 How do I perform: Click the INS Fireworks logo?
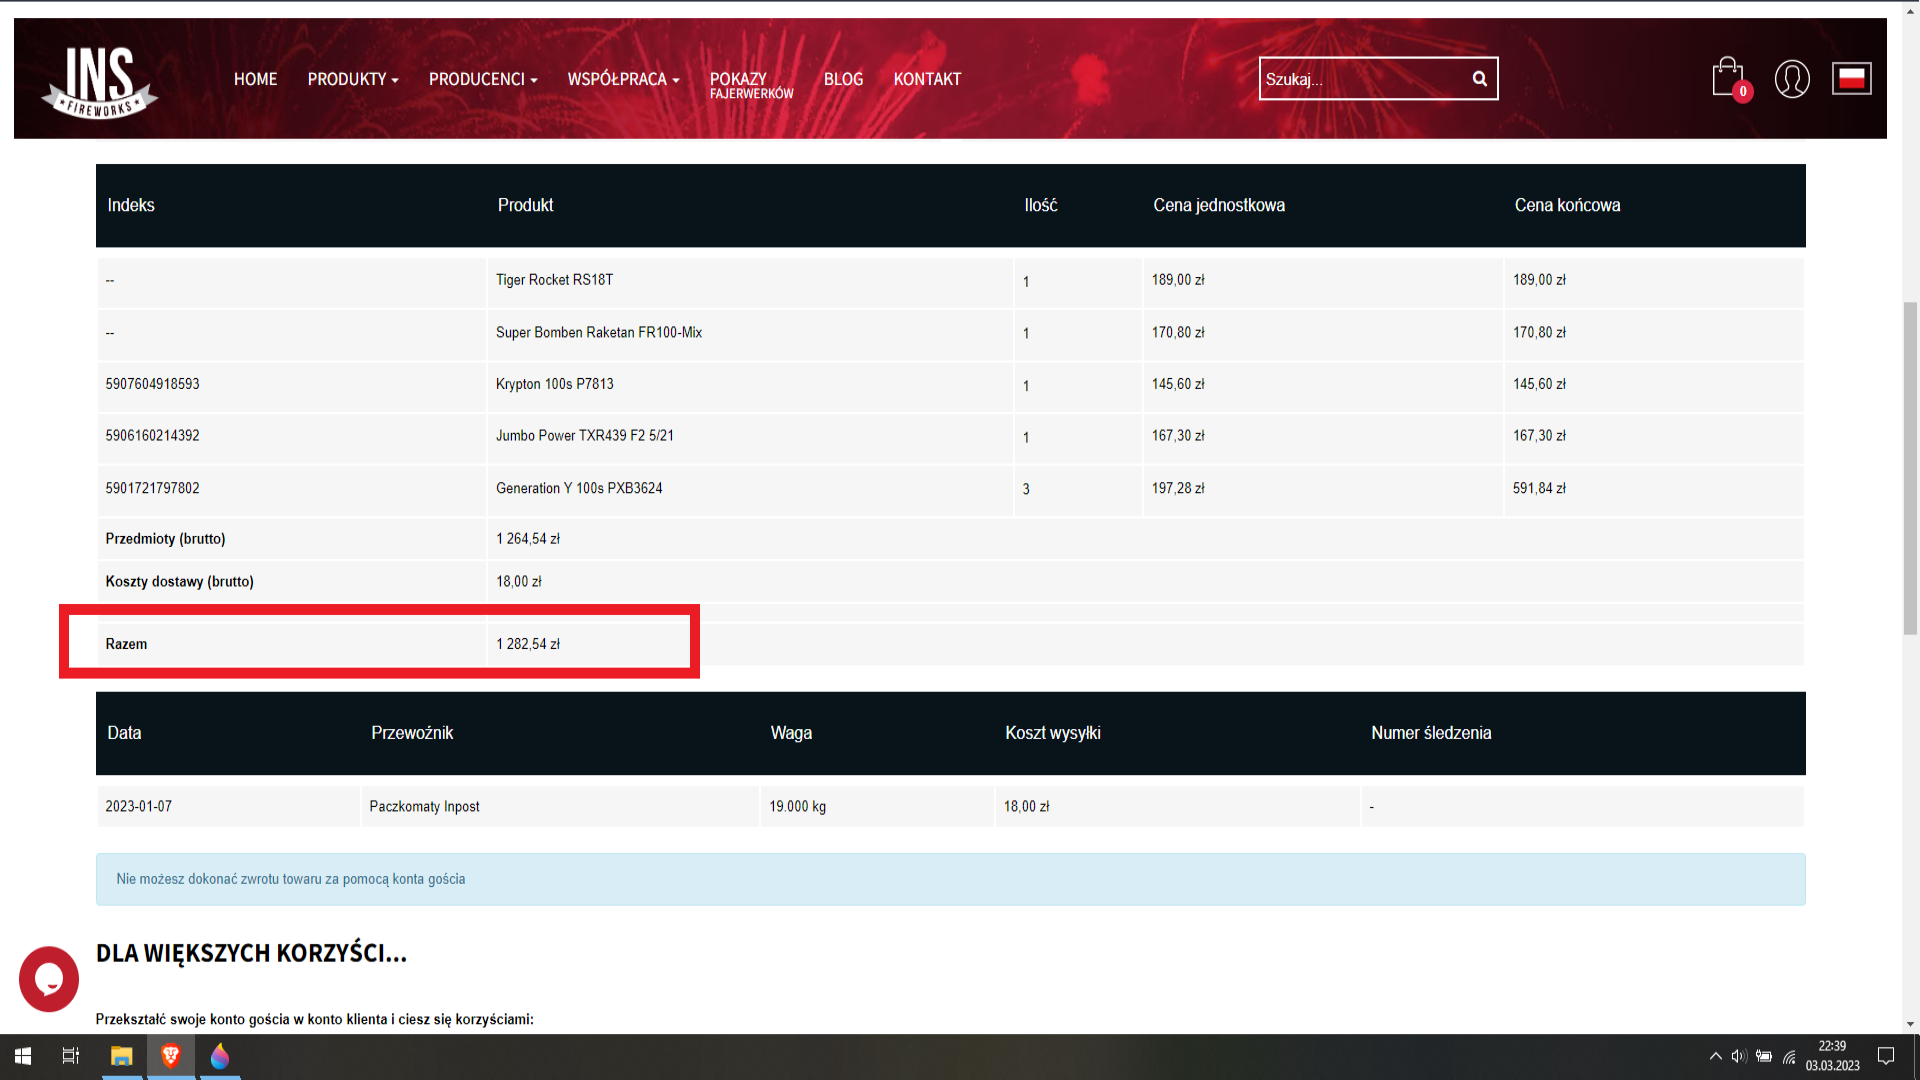(99, 80)
